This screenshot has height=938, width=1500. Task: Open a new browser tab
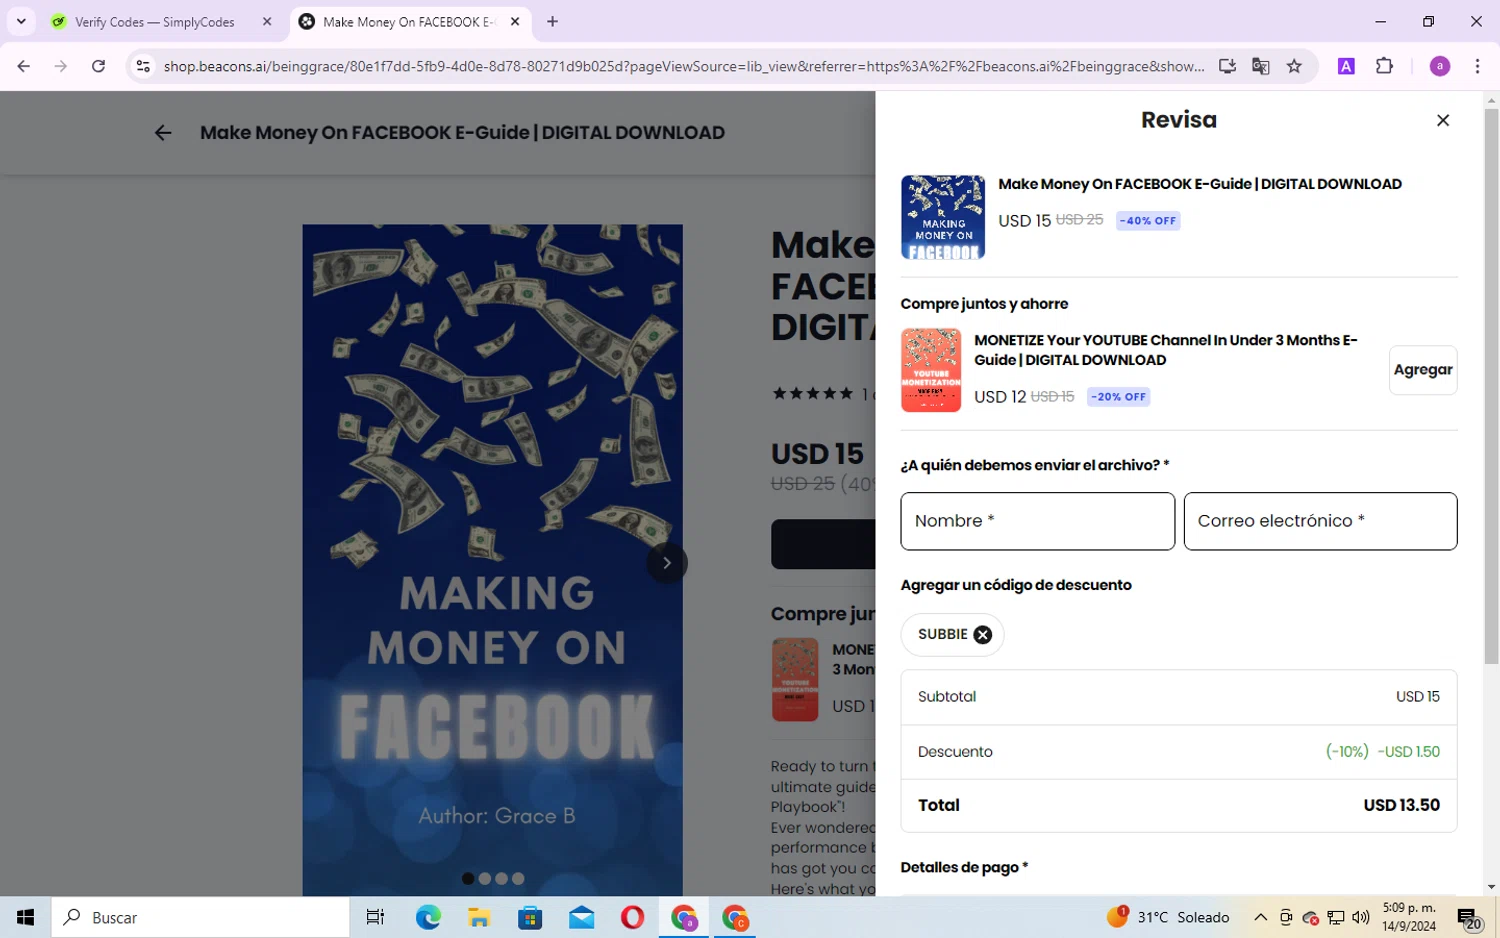(x=552, y=21)
